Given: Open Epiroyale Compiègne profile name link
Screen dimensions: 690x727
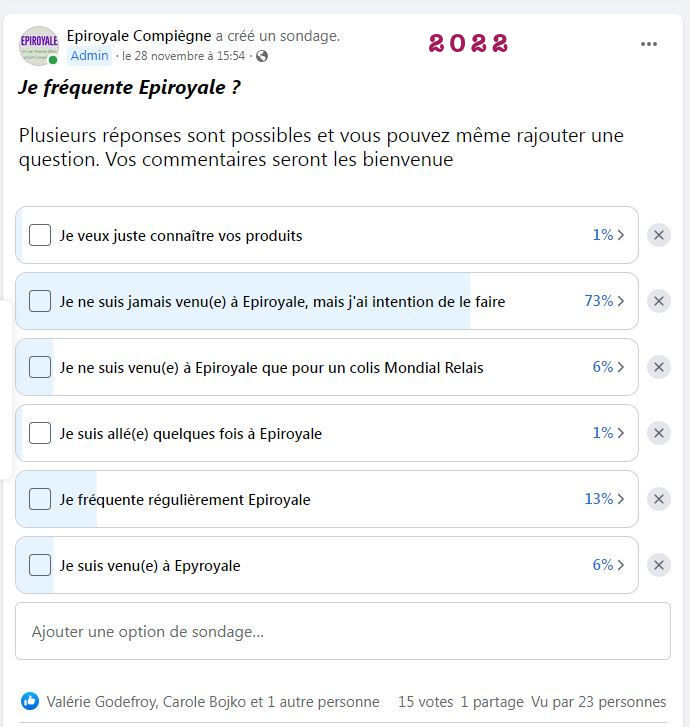Looking at the screenshot, I should click(x=139, y=36).
